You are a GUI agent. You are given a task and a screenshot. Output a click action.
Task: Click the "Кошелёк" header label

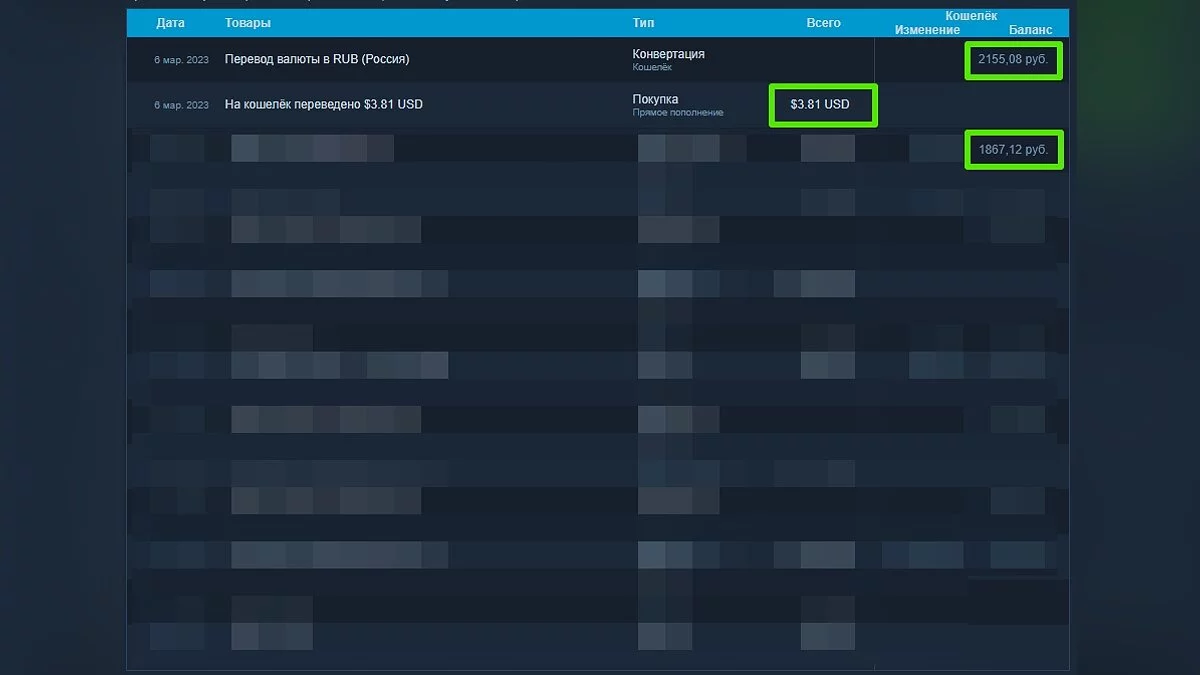point(972,16)
